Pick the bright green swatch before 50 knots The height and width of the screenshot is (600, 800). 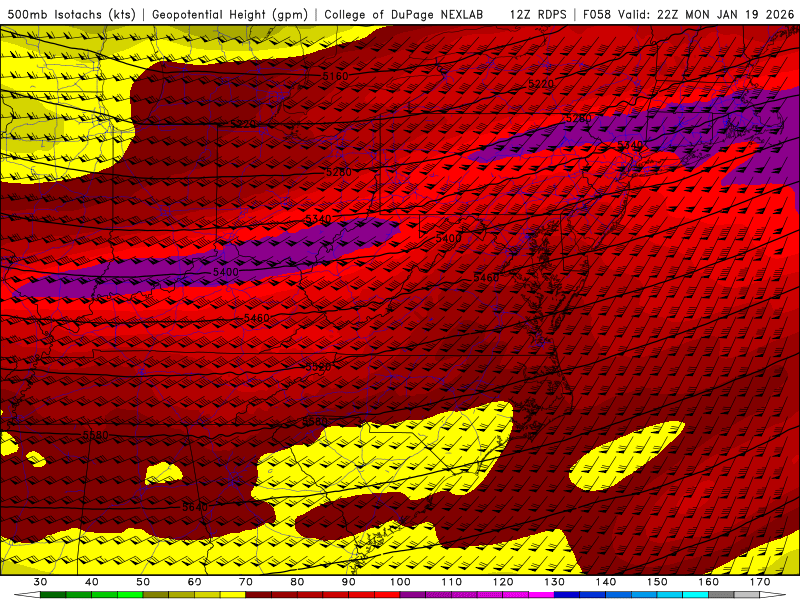point(130,595)
